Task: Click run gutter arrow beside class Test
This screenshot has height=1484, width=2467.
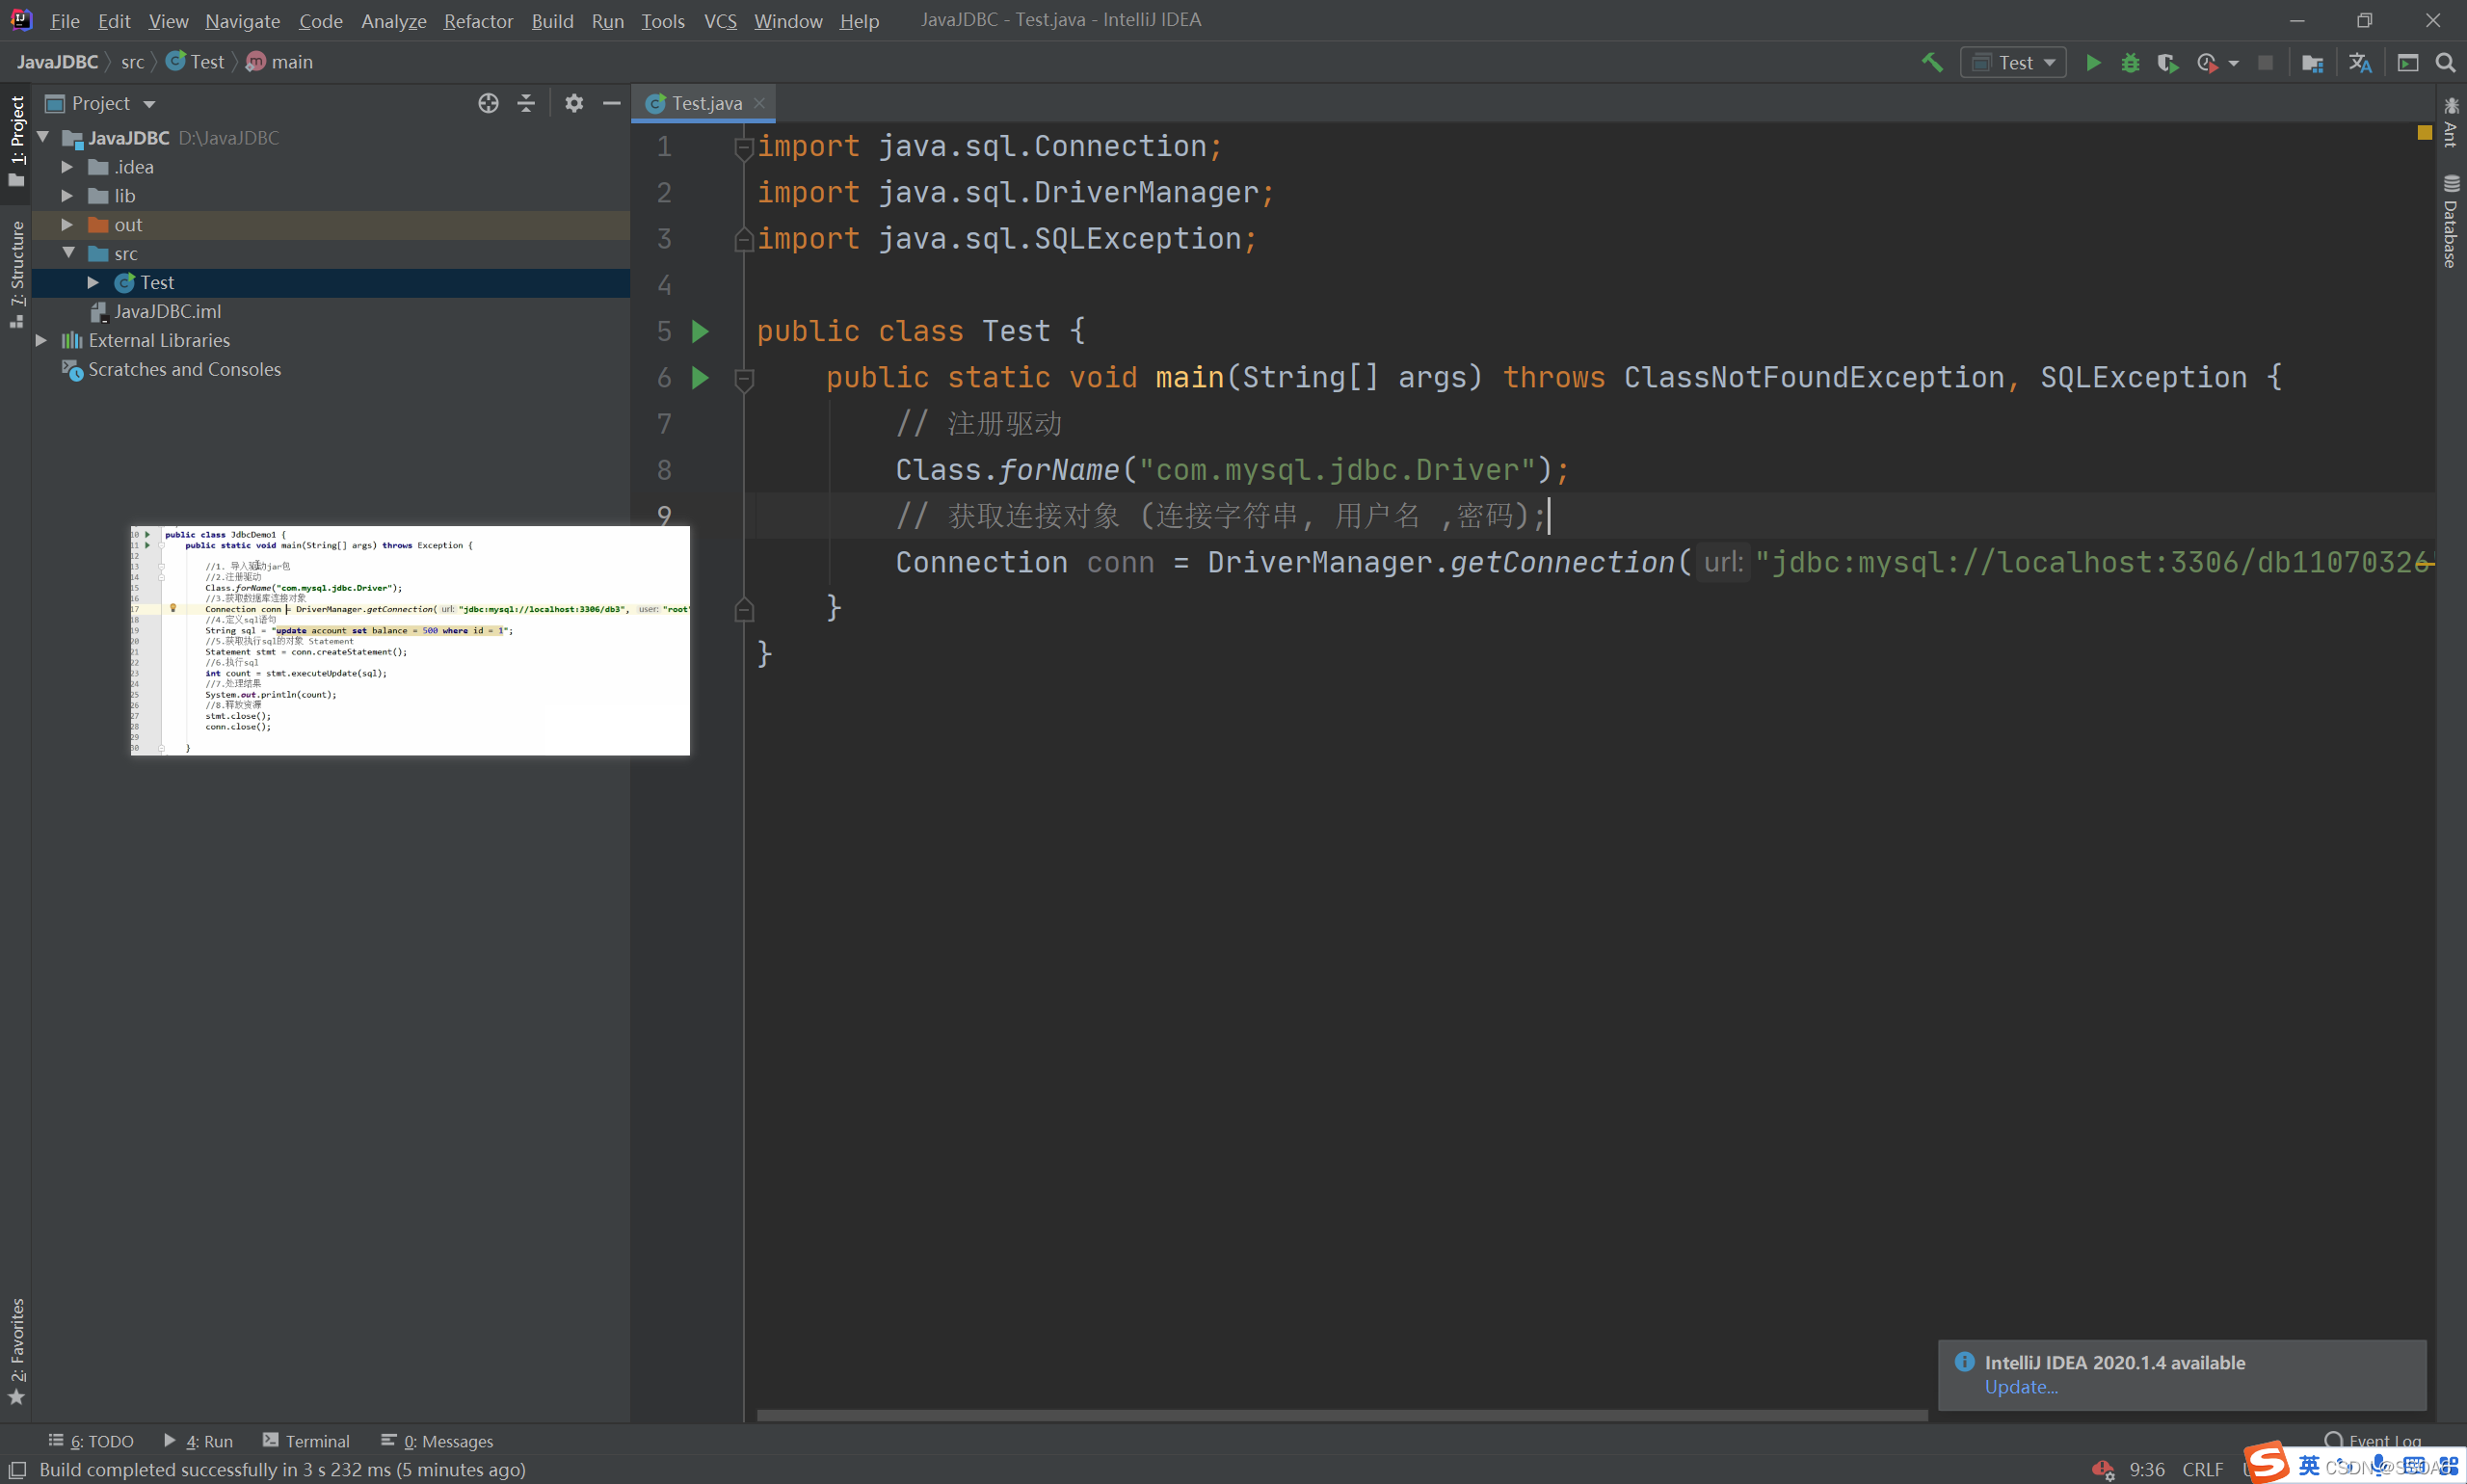Action: point(700,331)
